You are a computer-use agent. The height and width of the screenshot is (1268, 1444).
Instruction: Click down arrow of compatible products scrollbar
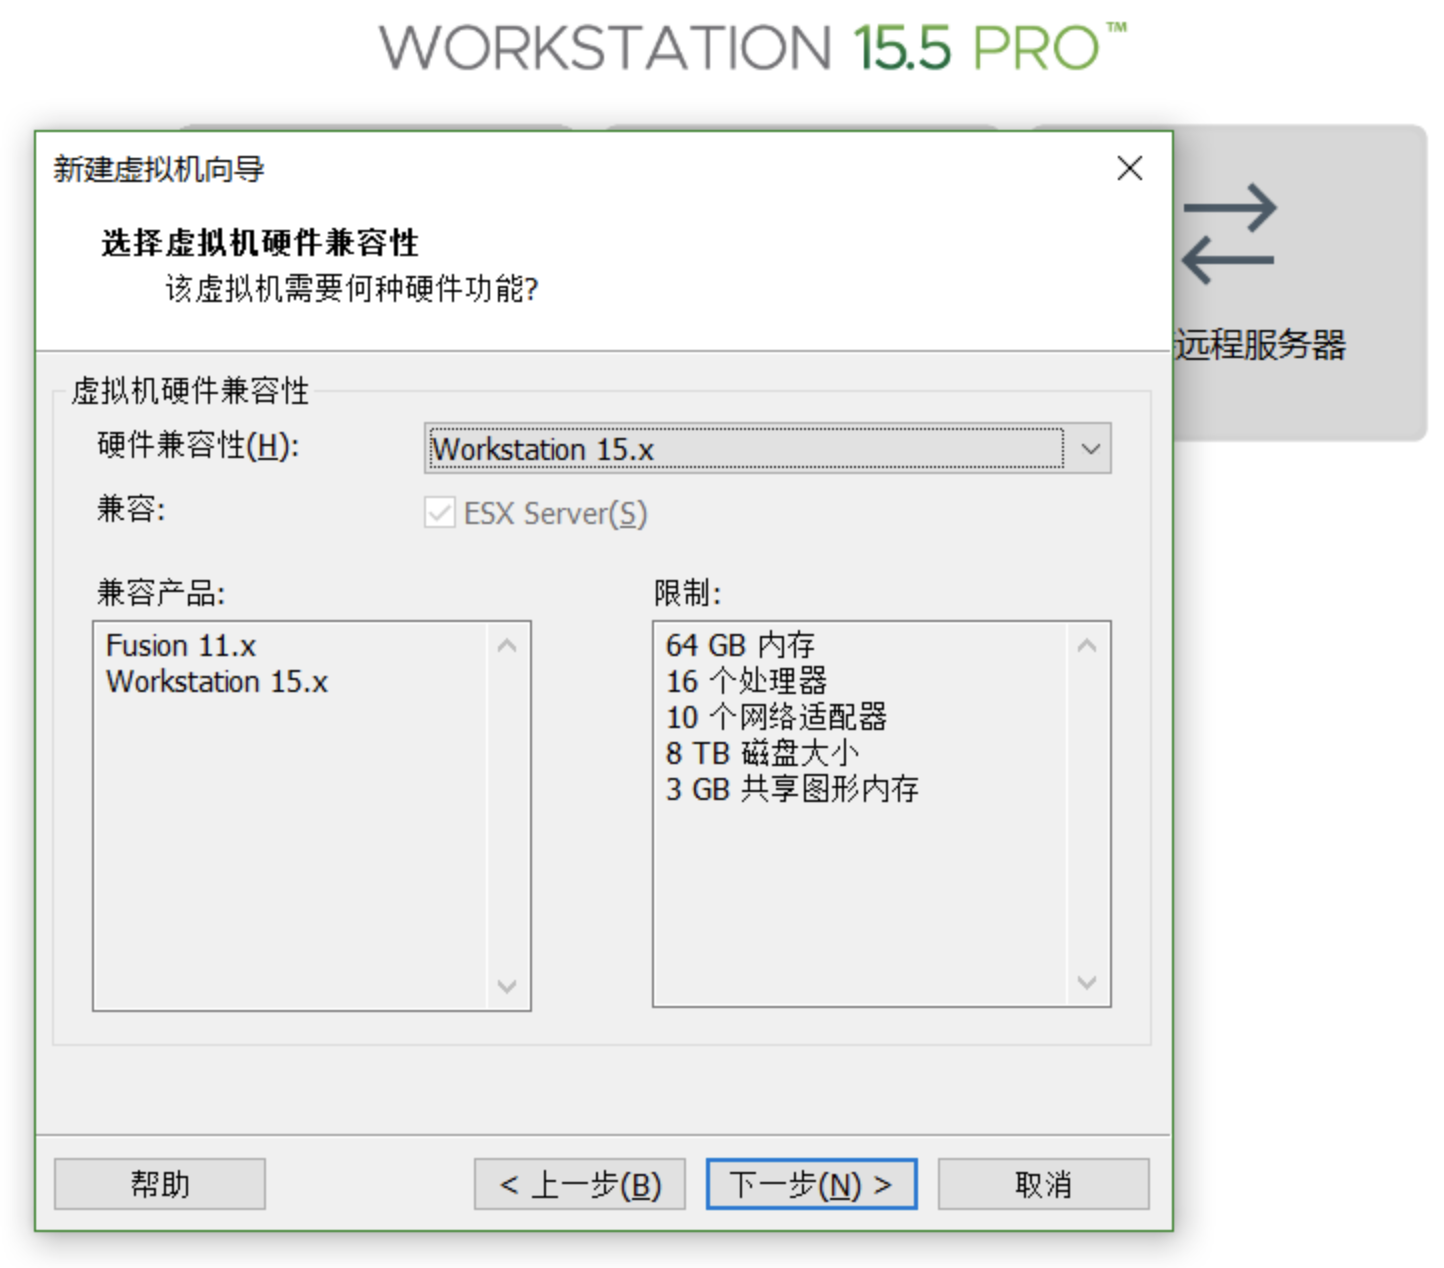(507, 986)
